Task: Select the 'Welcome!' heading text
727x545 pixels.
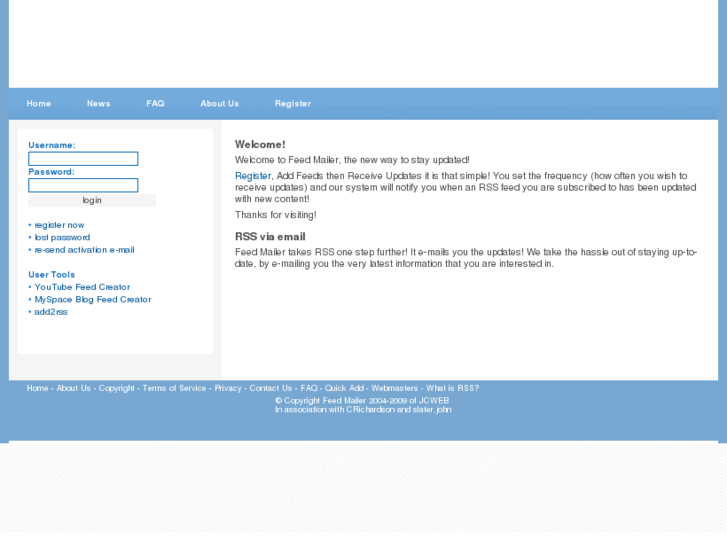Action: point(260,145)
